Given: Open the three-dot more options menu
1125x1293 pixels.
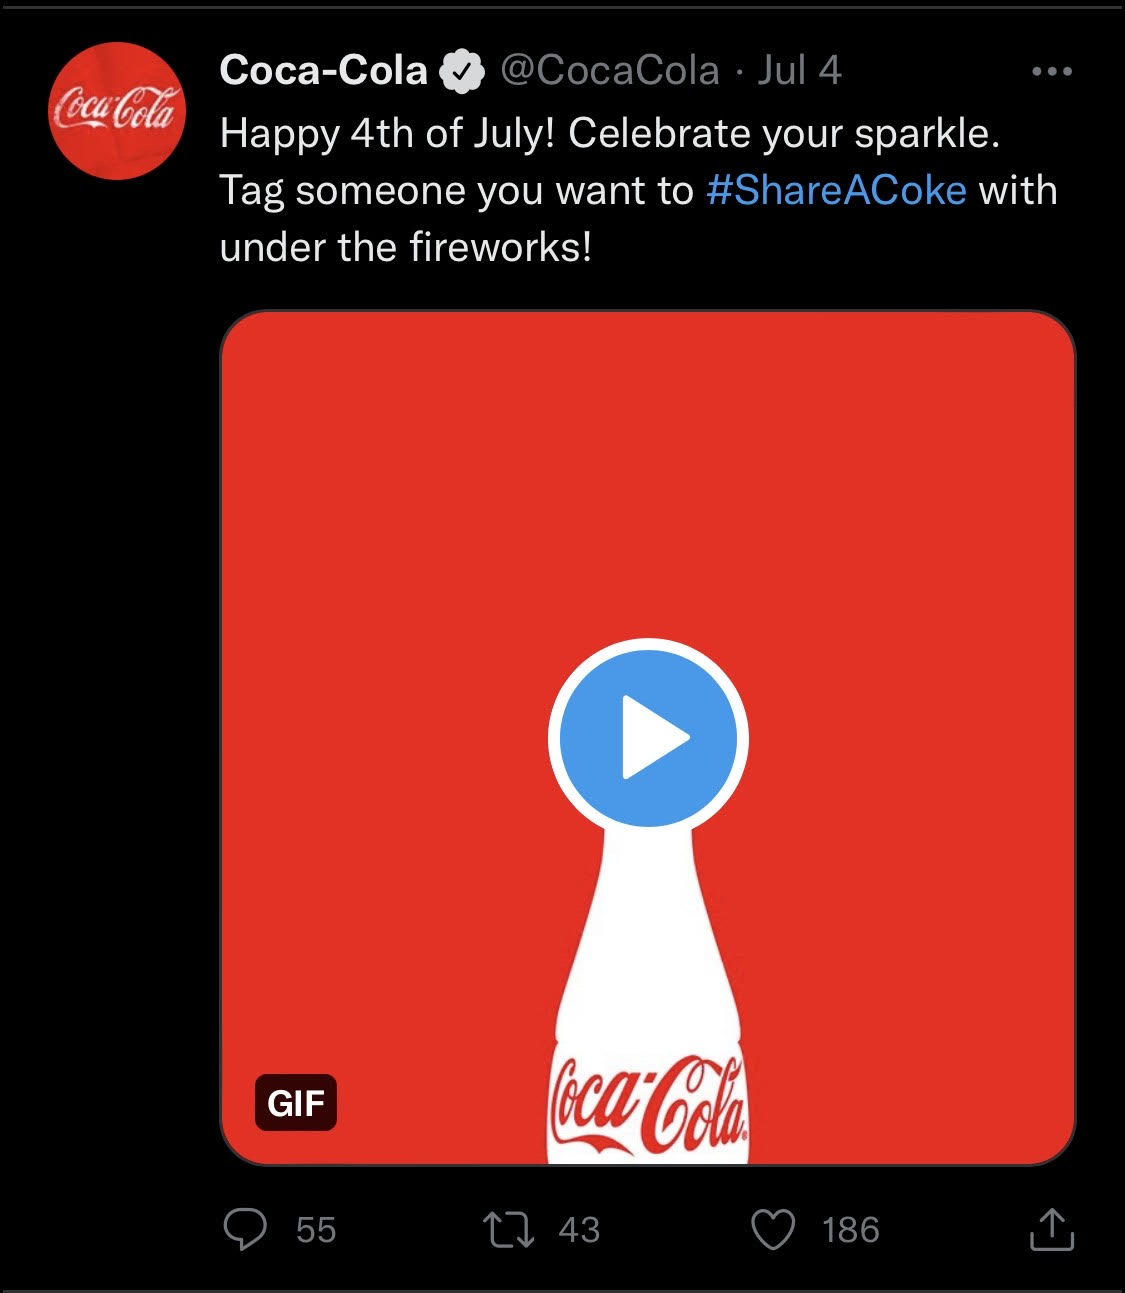Looking at the screenshot, I should (1051, 72).
